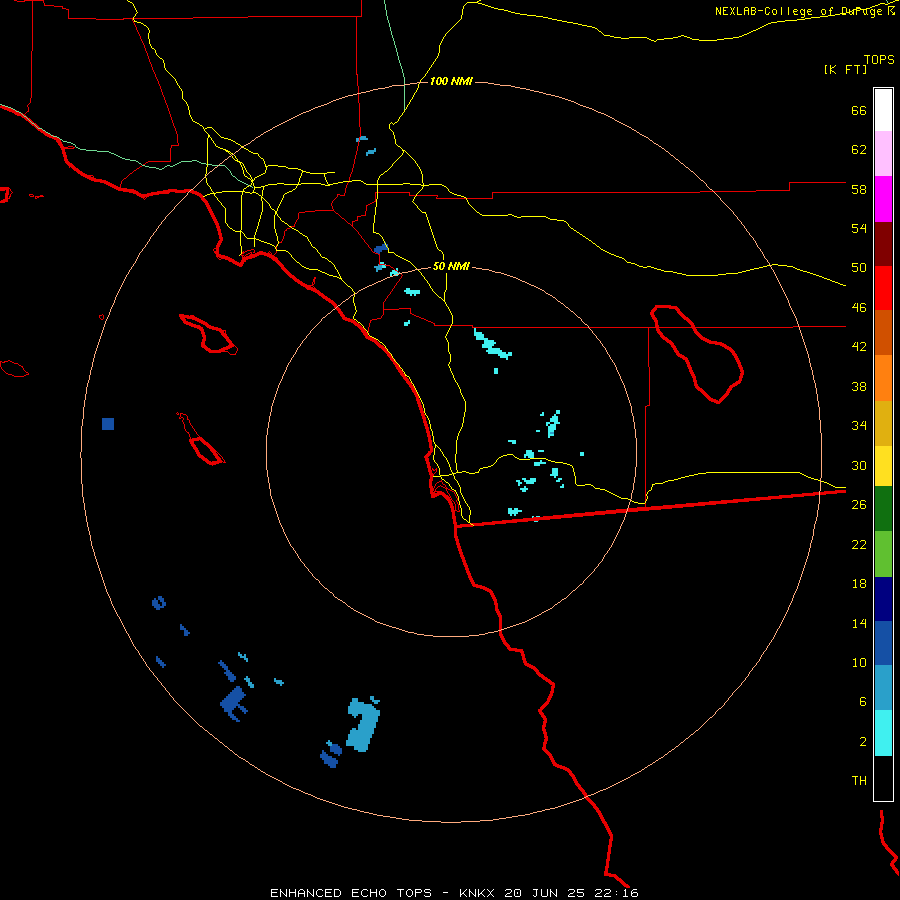
Task: Click the '66' scale value
Action: [x=859, y=110]
